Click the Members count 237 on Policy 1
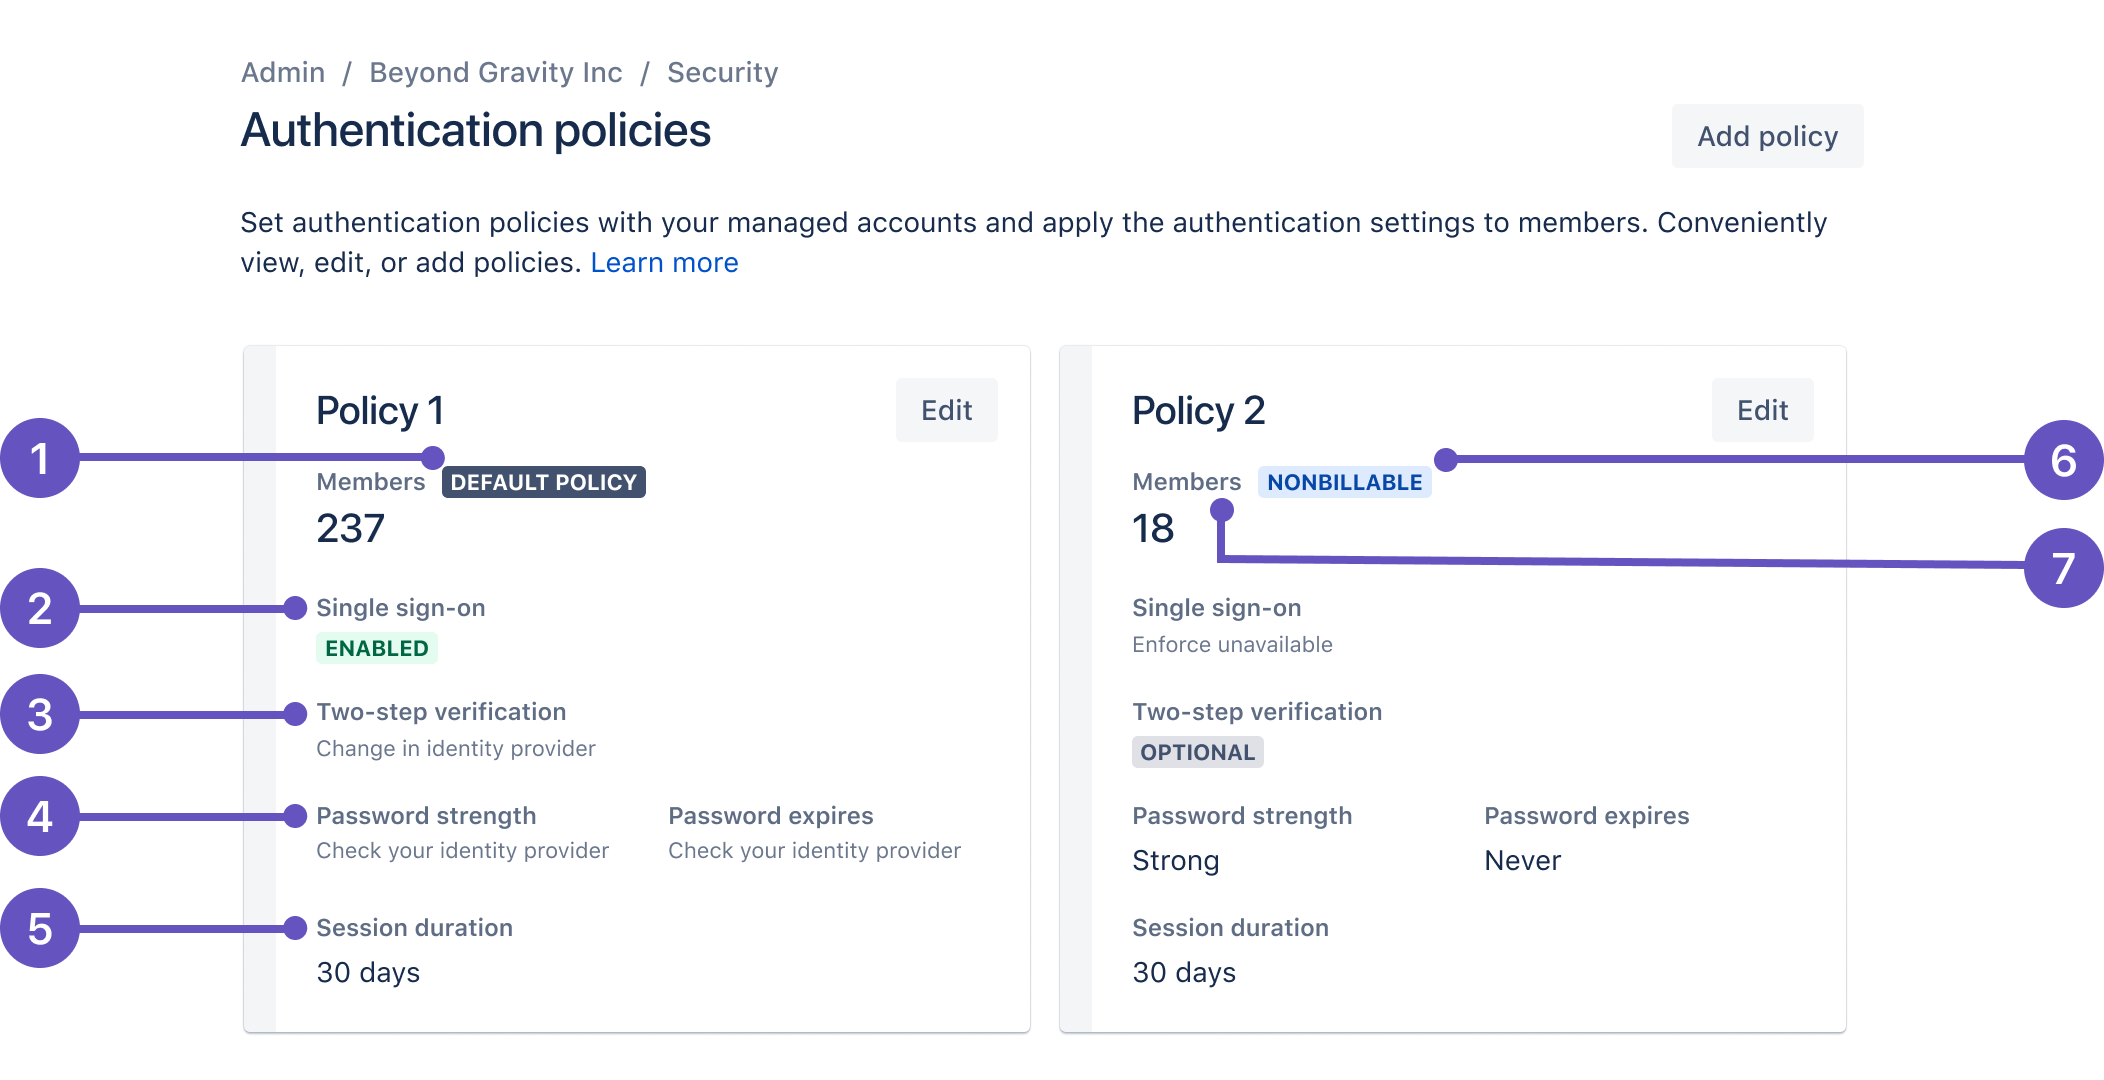 pyautogui.click(x=351, y=528)
